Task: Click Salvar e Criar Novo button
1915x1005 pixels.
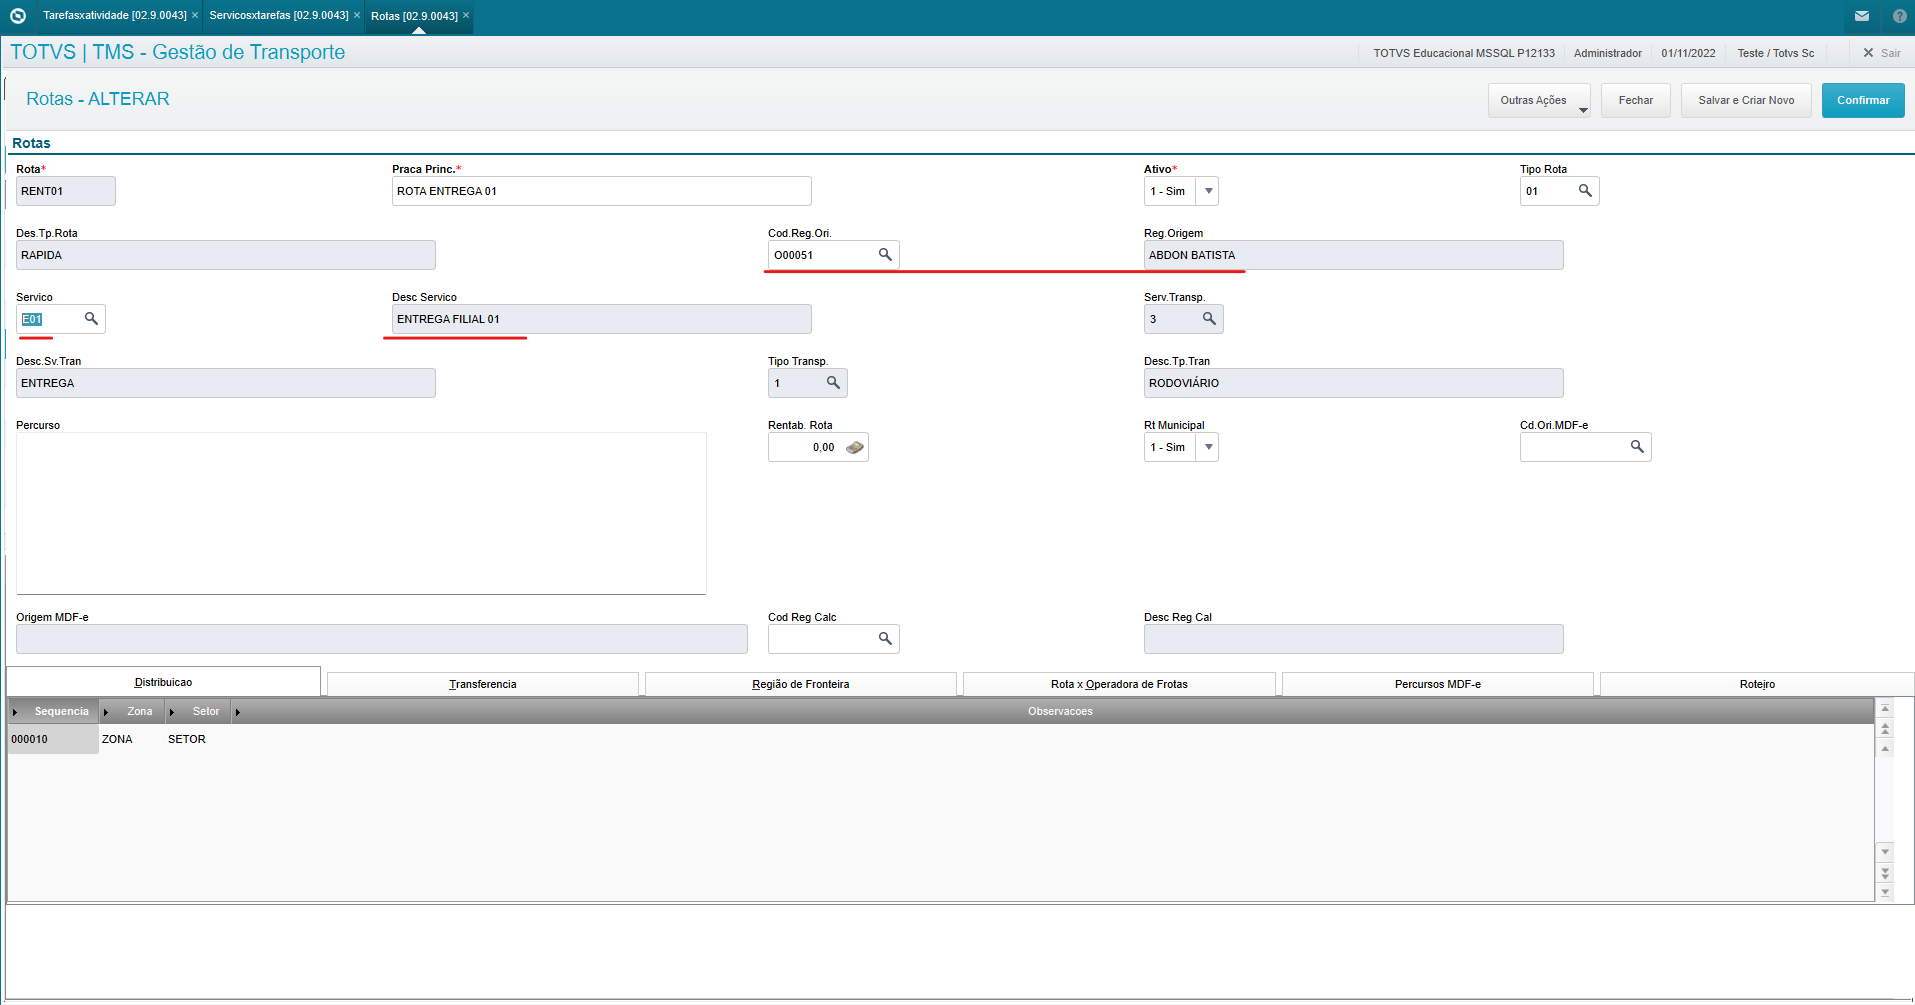Action: pos(1746,100)
